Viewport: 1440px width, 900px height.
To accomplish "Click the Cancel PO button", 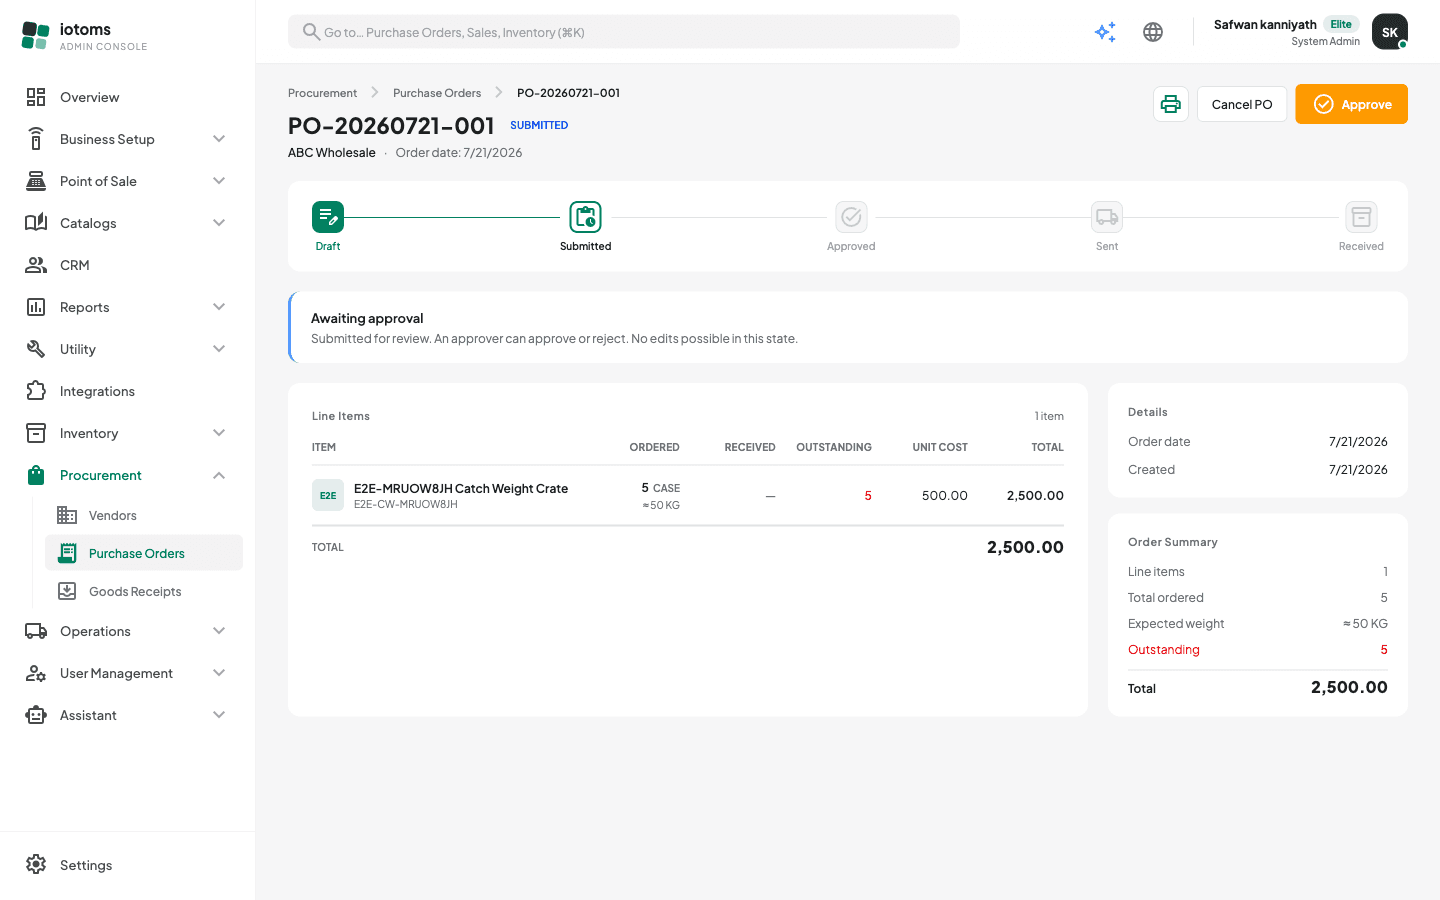I will click(x=1242, y=104).
